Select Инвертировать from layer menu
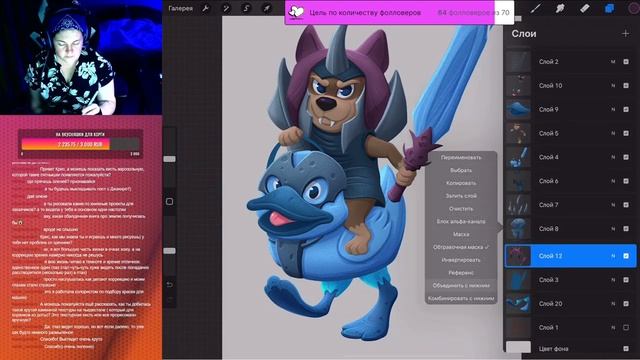Screen dimensions: 640x360 pyautogui.click(x=461, y=260)
